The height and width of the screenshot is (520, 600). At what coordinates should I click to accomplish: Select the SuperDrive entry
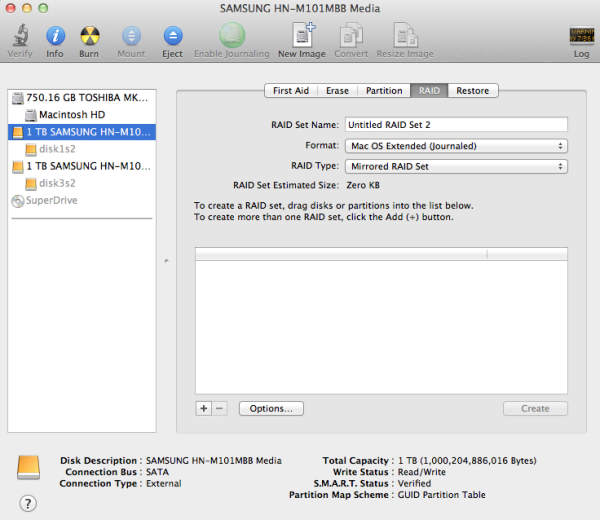tap(82, 201)
